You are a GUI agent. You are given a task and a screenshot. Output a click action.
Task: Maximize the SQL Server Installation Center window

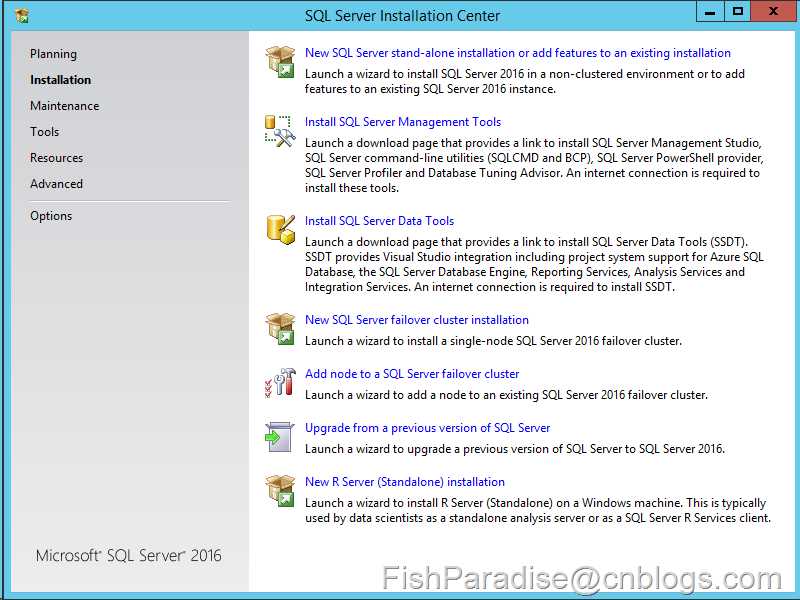737,12
